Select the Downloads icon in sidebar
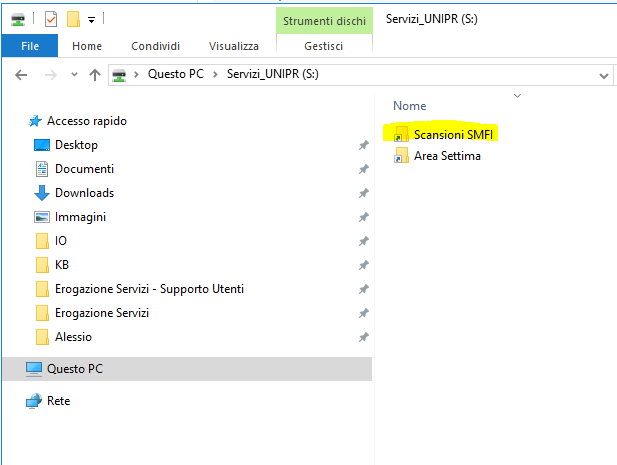The image size is (617, 465). 42,193
